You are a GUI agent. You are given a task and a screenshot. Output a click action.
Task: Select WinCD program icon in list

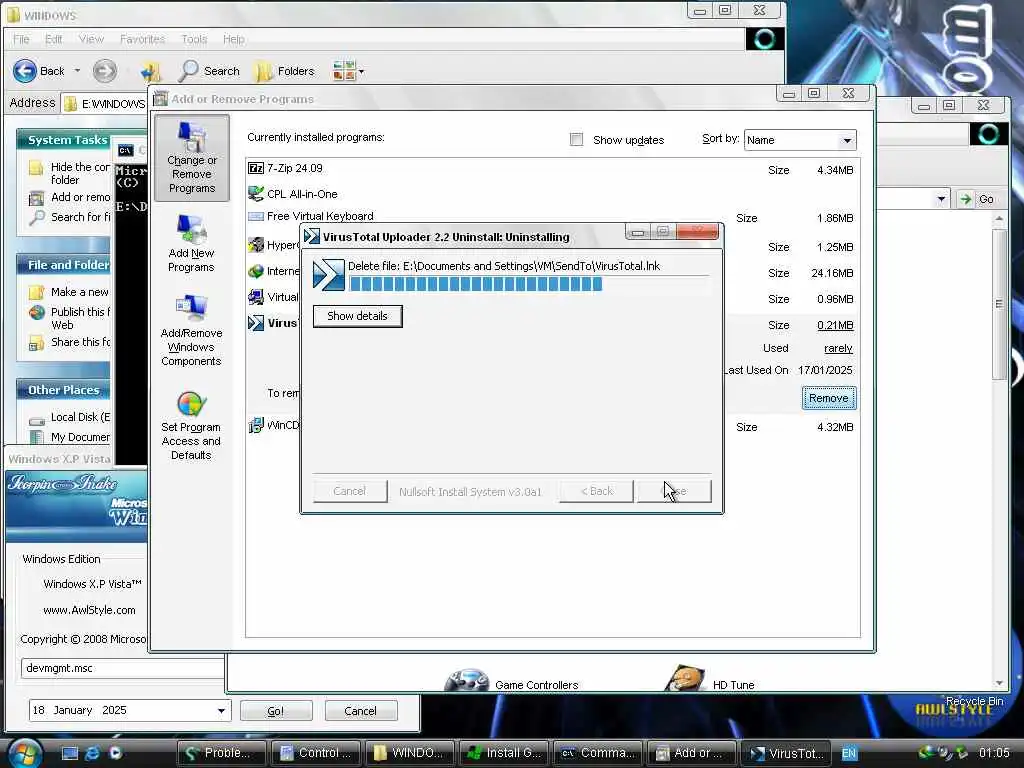tap(255, 426)
